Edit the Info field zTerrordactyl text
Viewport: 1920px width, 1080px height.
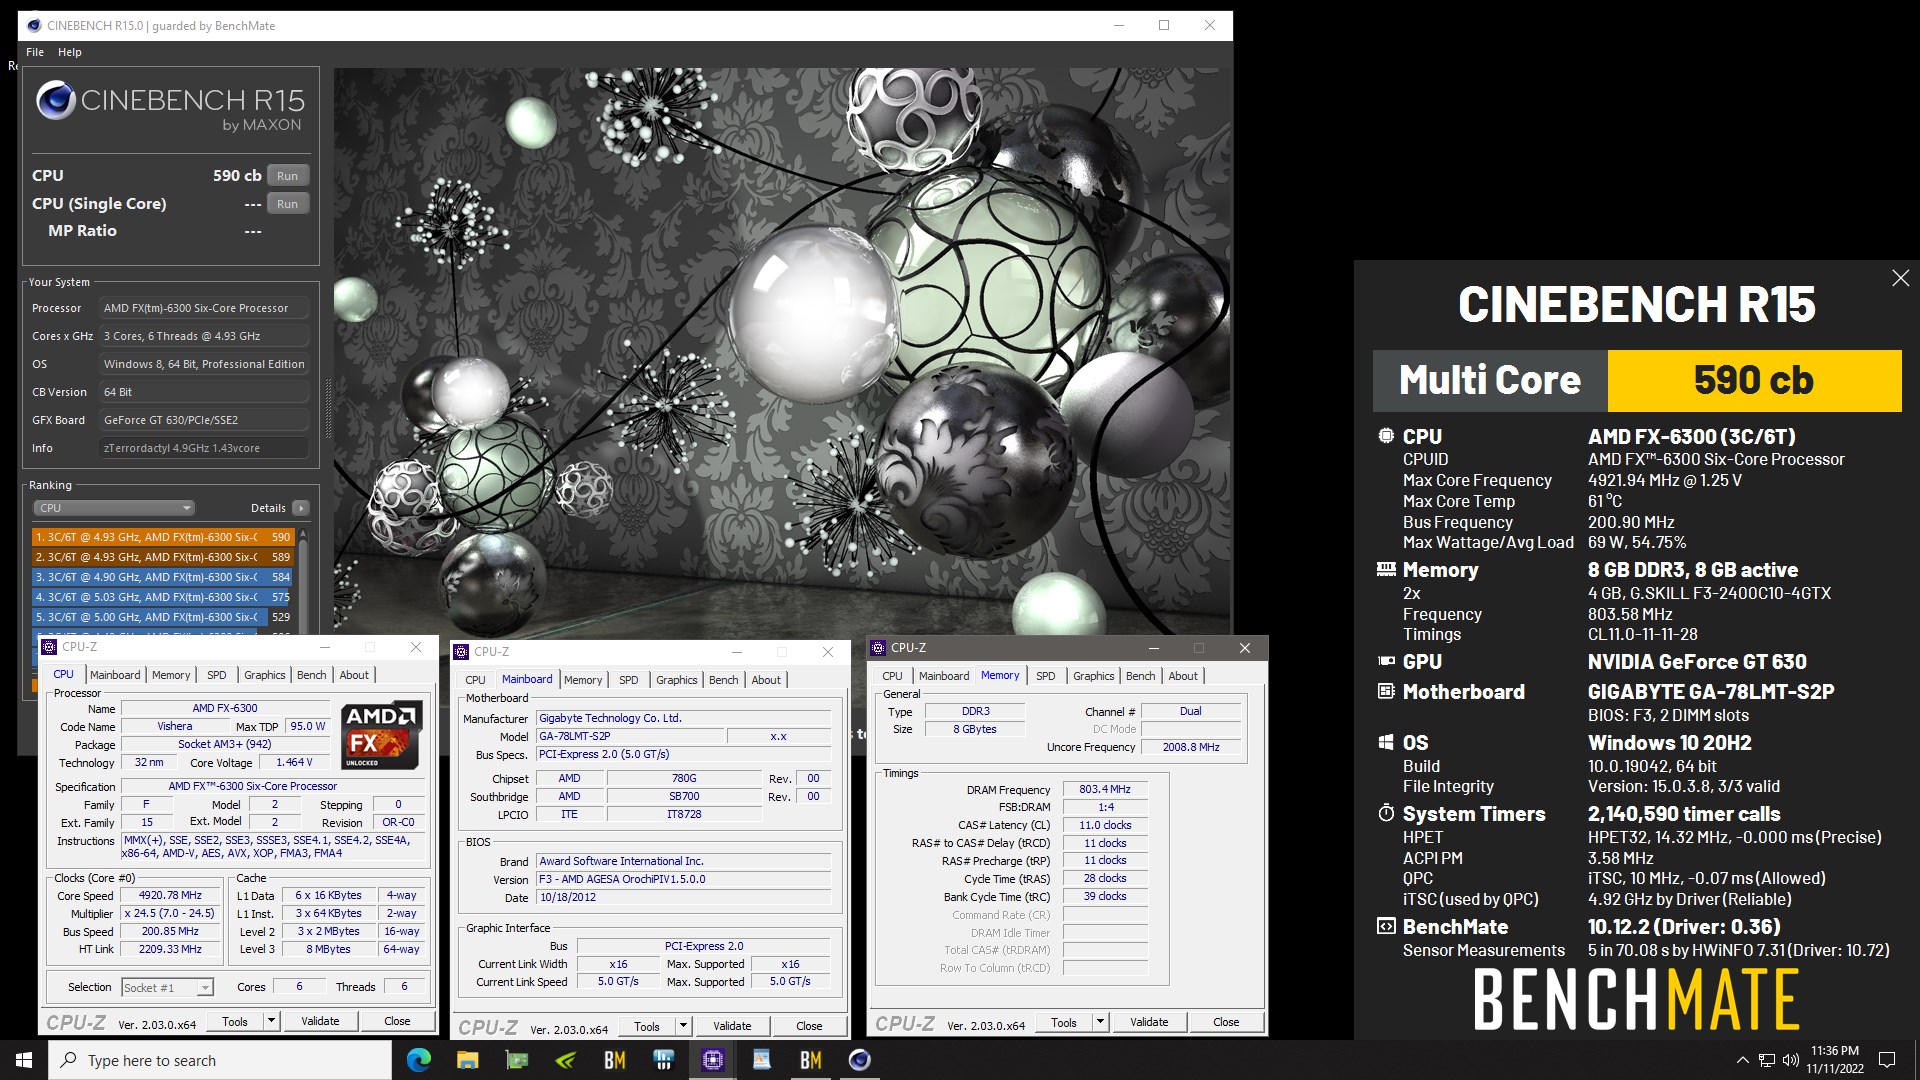(203, 448)
